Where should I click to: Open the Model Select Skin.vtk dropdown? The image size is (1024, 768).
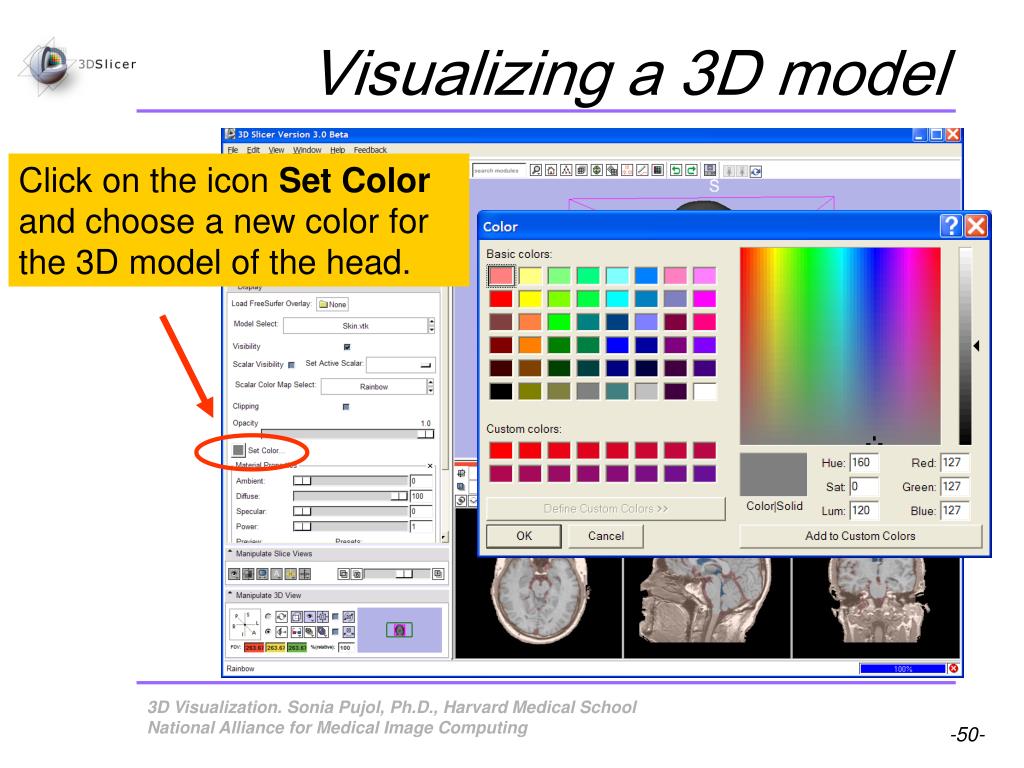click(x=359, y=325)
